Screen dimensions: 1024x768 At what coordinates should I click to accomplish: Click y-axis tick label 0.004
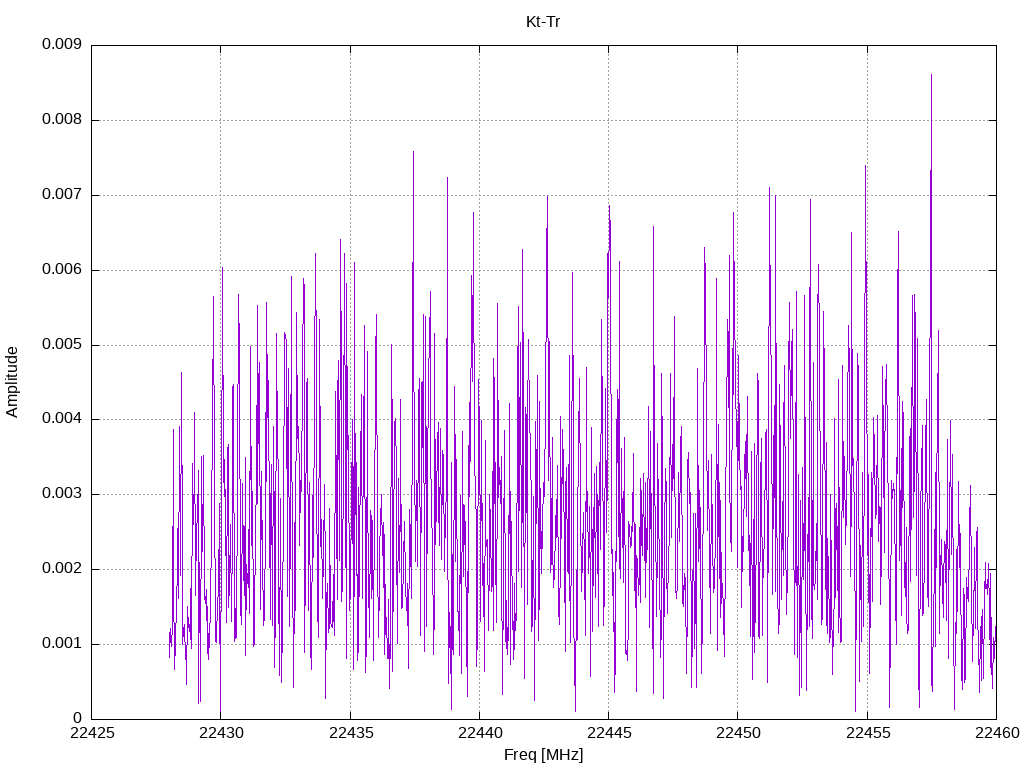(62, 419)
